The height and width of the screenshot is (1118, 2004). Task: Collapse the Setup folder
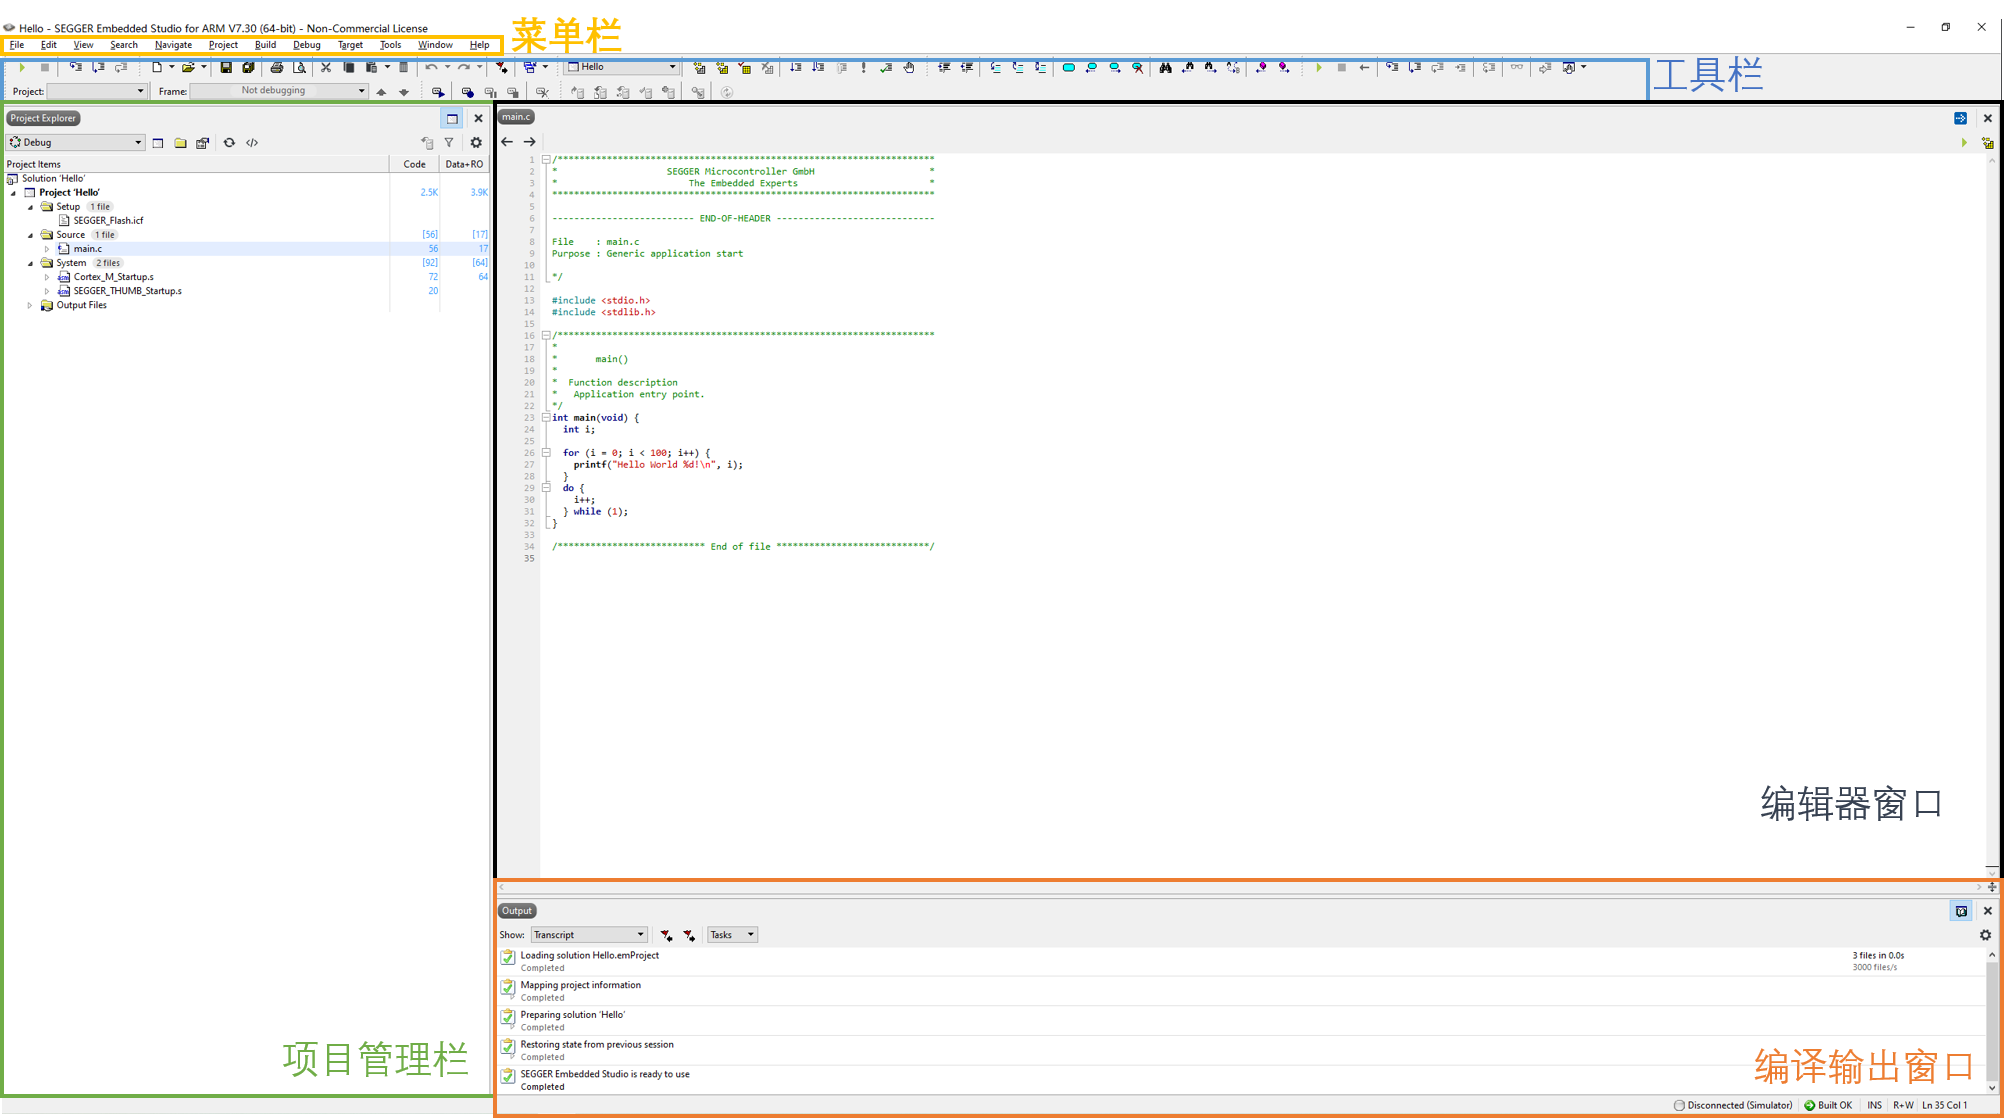pyautogui.click(x=31, y=207)
